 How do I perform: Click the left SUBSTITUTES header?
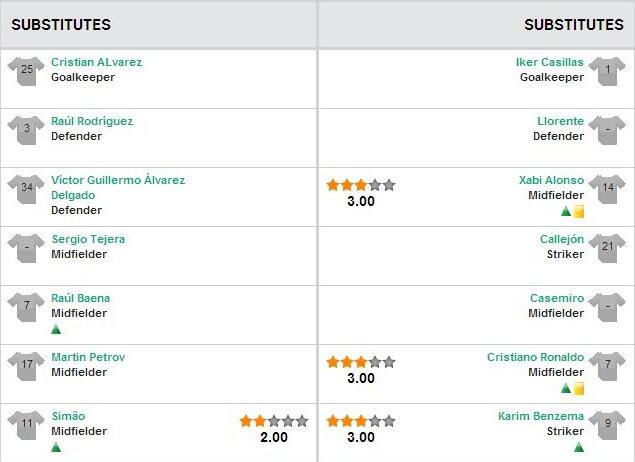coord(61,24)
